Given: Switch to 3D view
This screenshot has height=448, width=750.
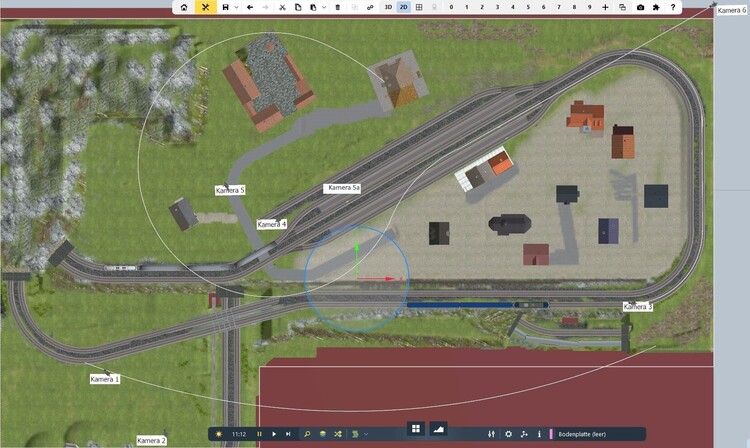Looking at the screenshot, I should pyautogui.click(x=388, y=7).
